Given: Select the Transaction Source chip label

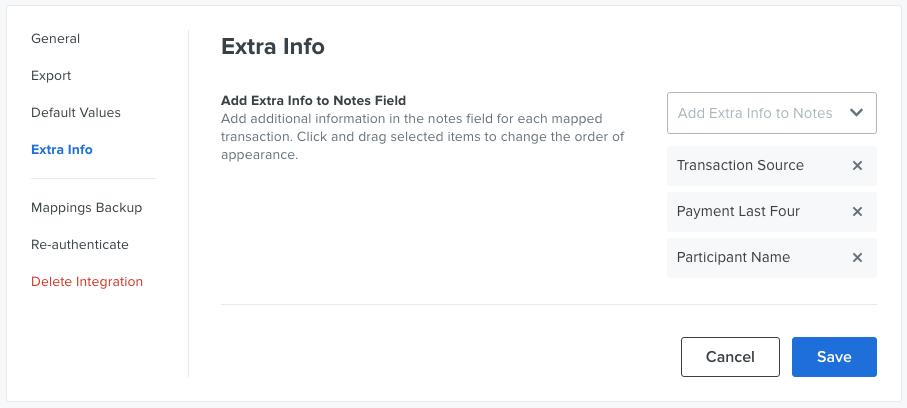Looking at the screenshot, I should pyautogui.click(x=740, y=166).
